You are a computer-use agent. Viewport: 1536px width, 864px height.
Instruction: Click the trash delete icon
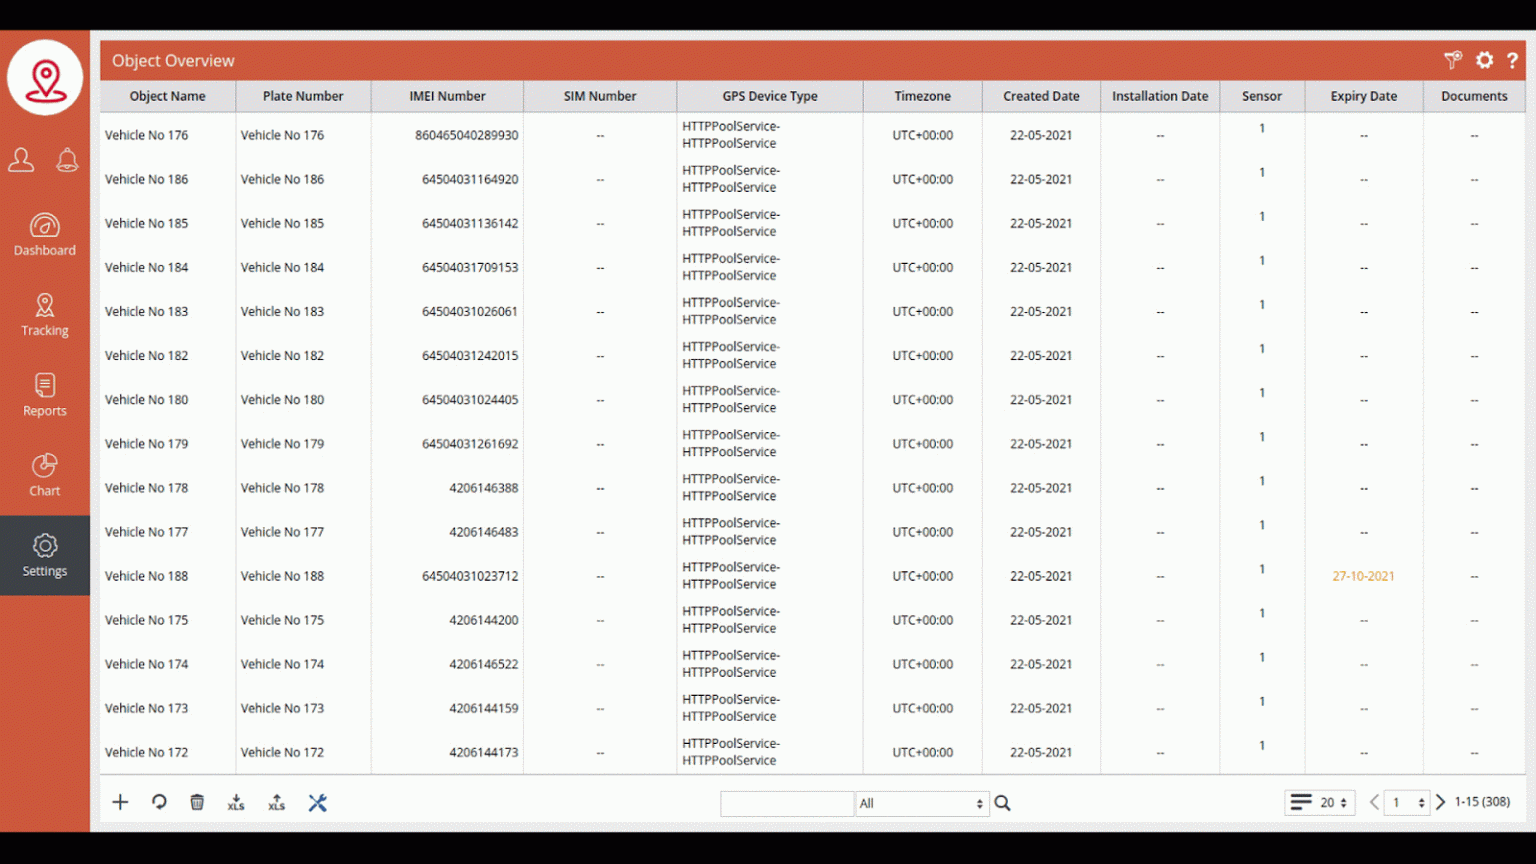click(x=197, y=802)
